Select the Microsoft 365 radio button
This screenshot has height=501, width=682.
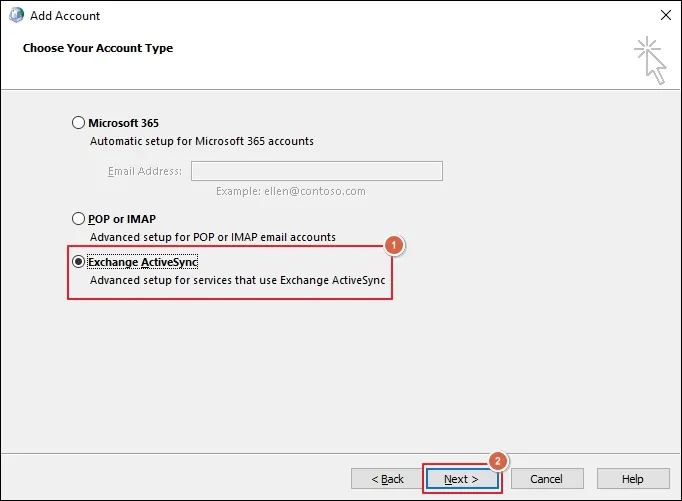(x=78, y=123)
